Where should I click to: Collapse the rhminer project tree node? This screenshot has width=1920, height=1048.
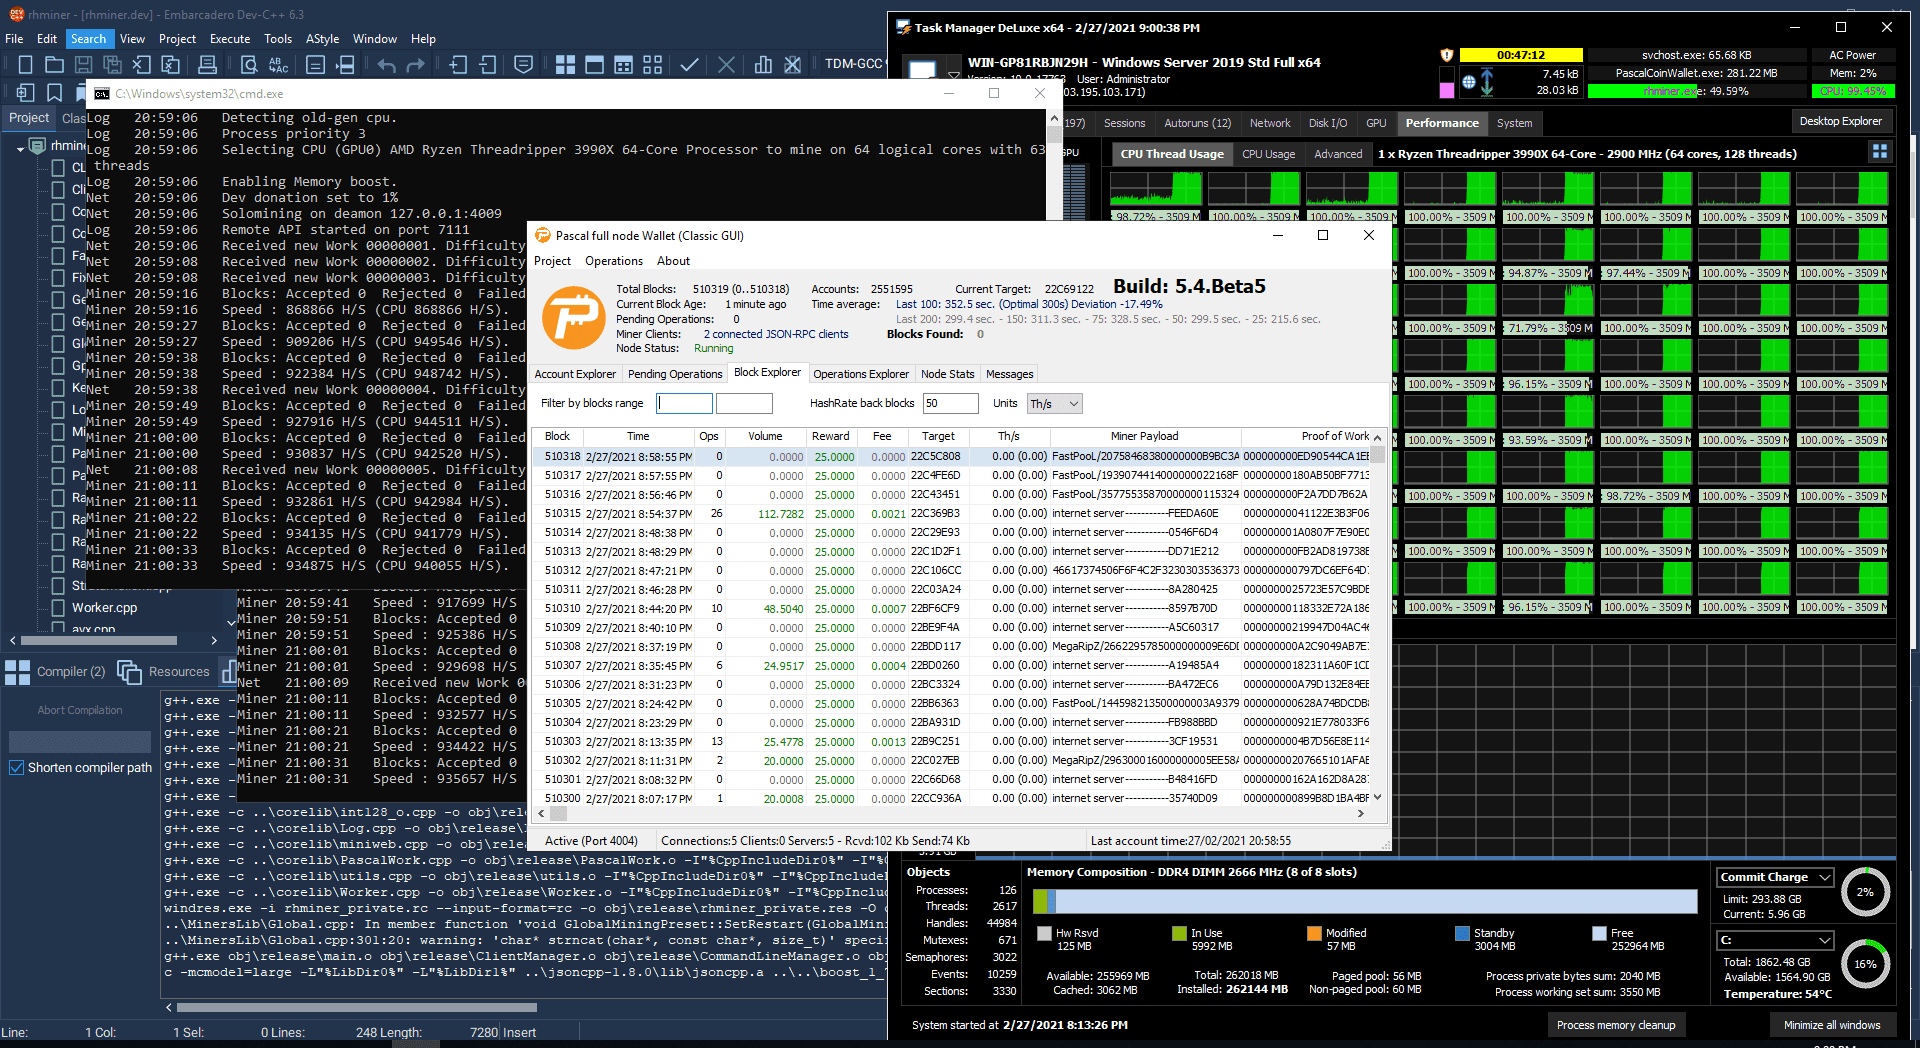(x=20, y=148)
